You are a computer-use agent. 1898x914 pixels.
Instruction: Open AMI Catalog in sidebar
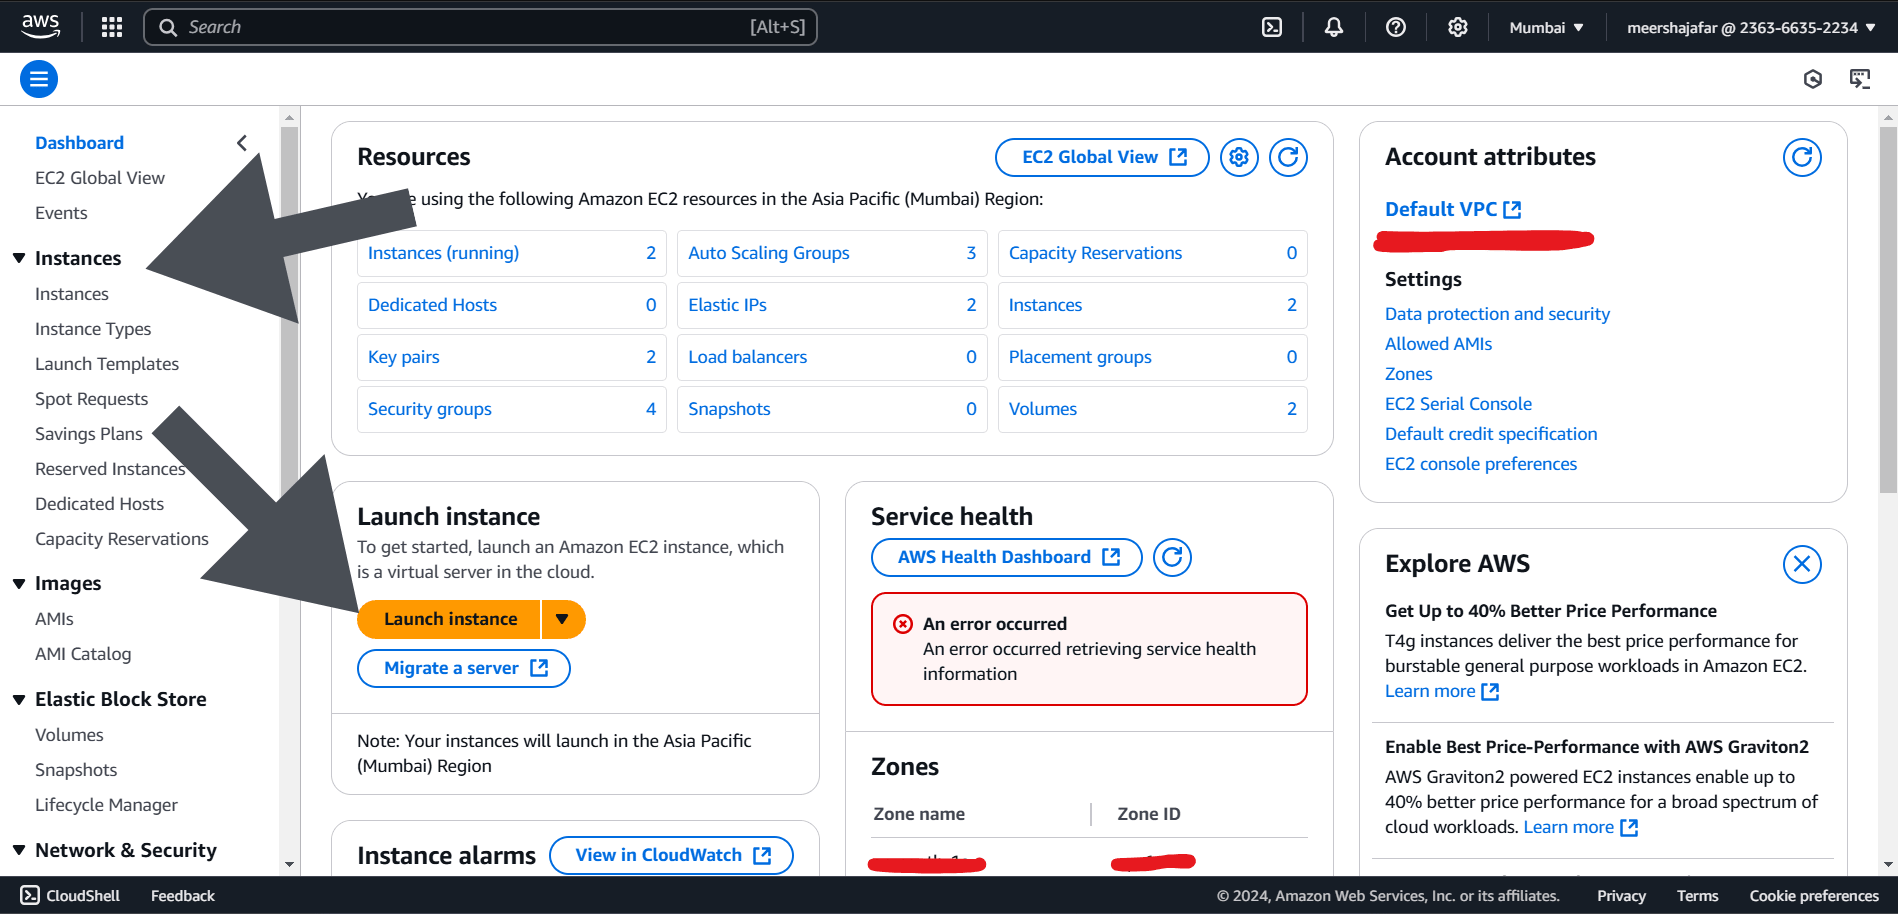pos(83,654)
